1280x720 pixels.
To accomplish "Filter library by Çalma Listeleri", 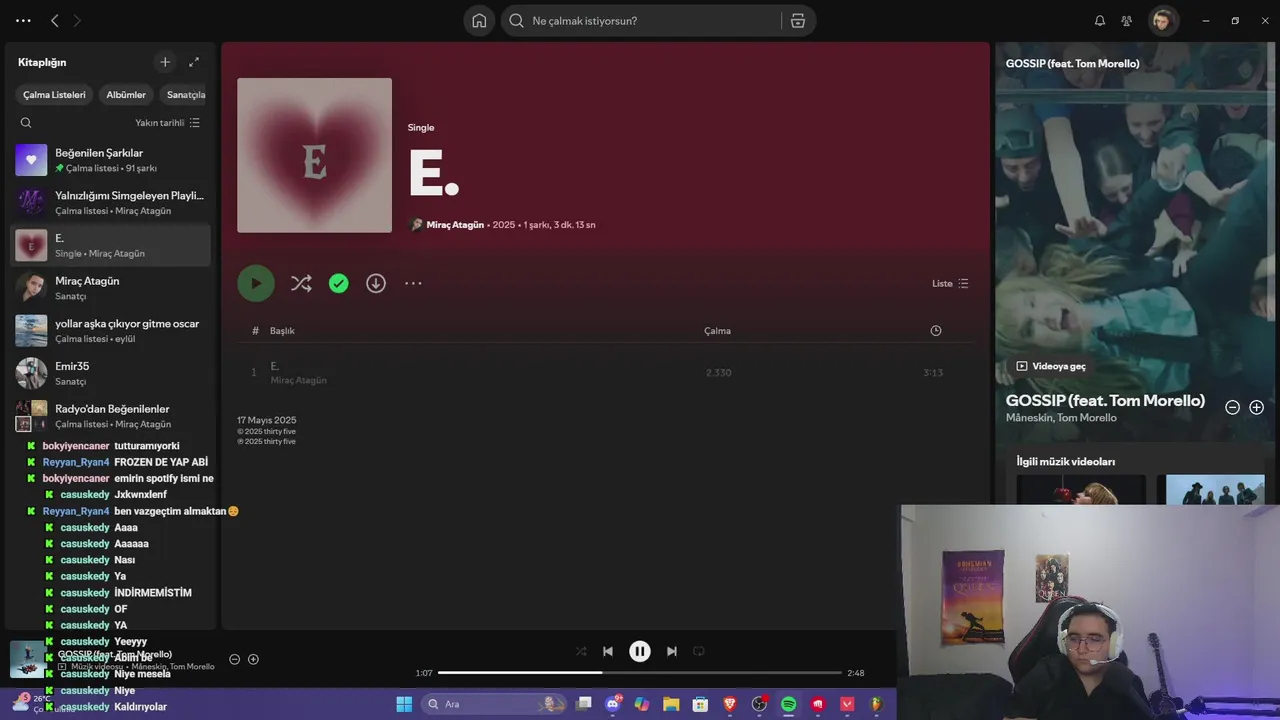I will click(x=54, y=95).
